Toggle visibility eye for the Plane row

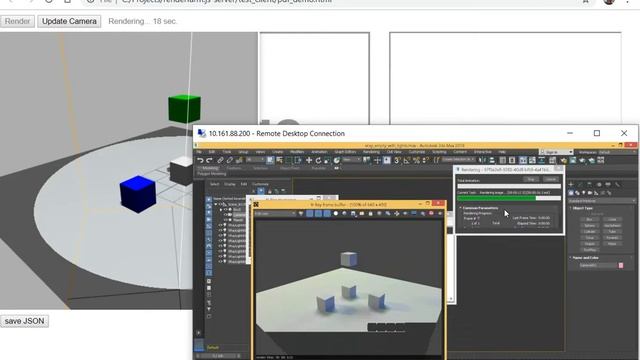pos(225,220)
